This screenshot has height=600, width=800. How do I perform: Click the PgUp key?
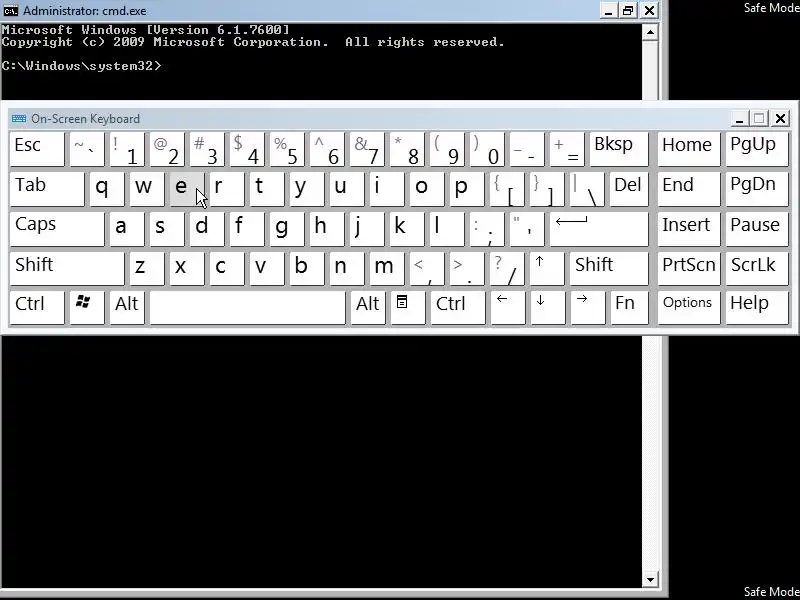(x=757, y=149)
